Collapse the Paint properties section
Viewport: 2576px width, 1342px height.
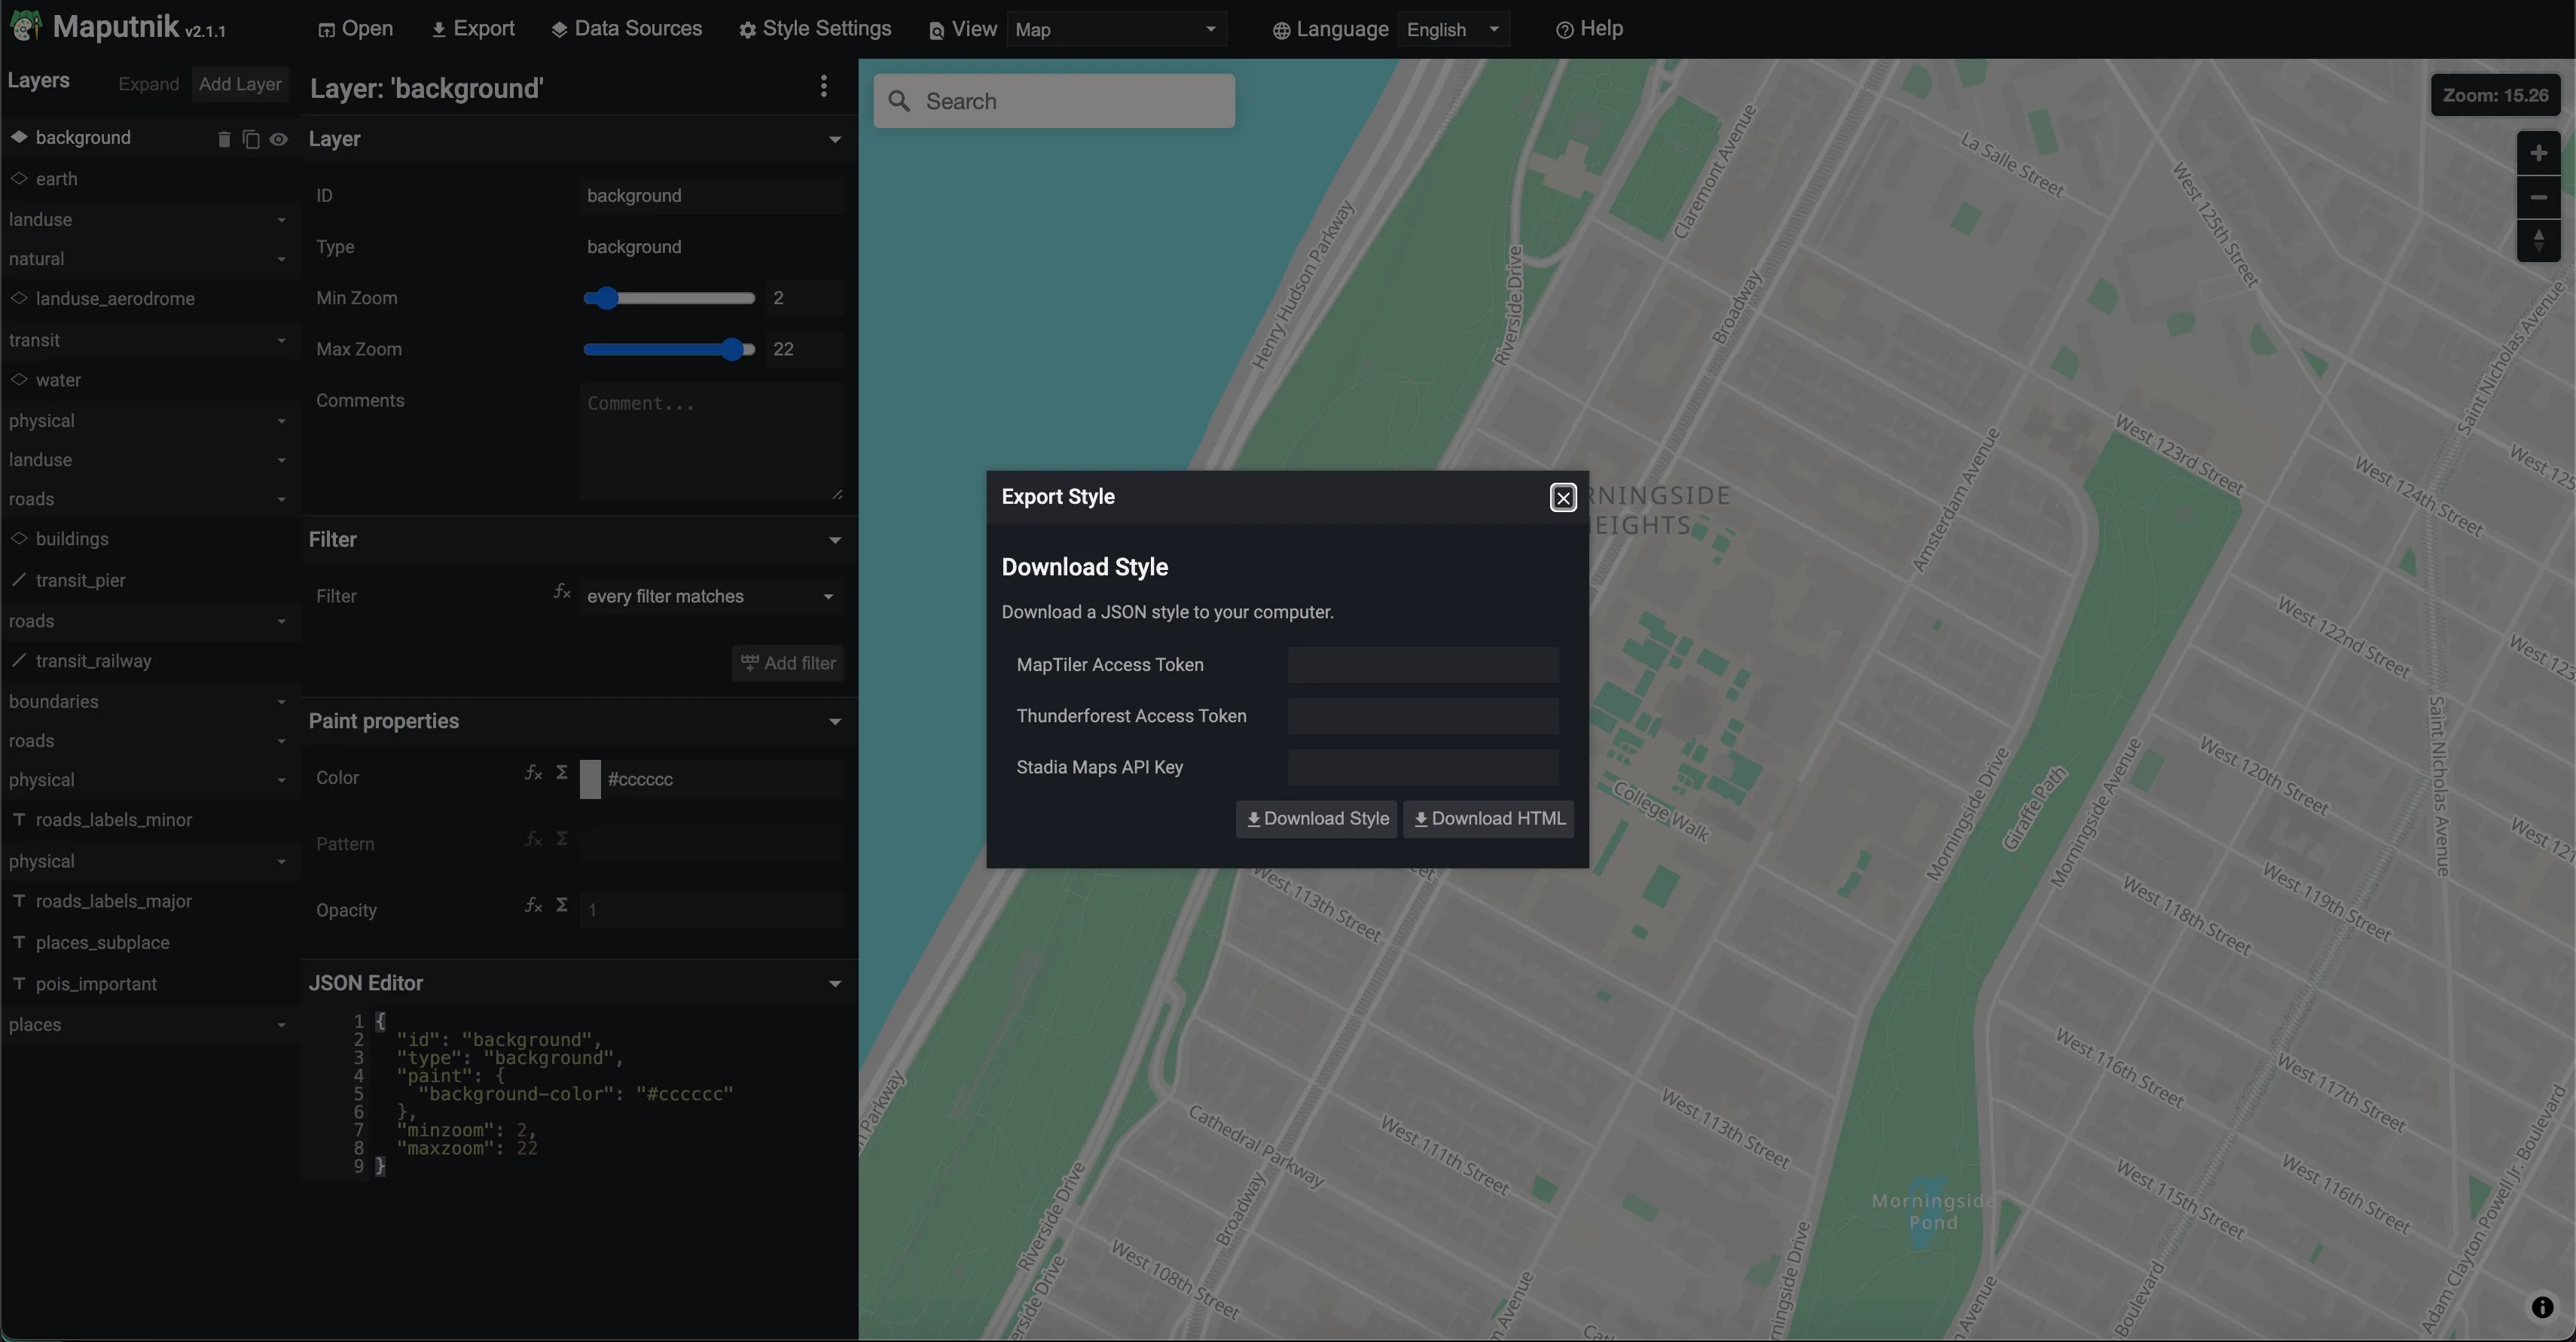[x=836, y=721]
